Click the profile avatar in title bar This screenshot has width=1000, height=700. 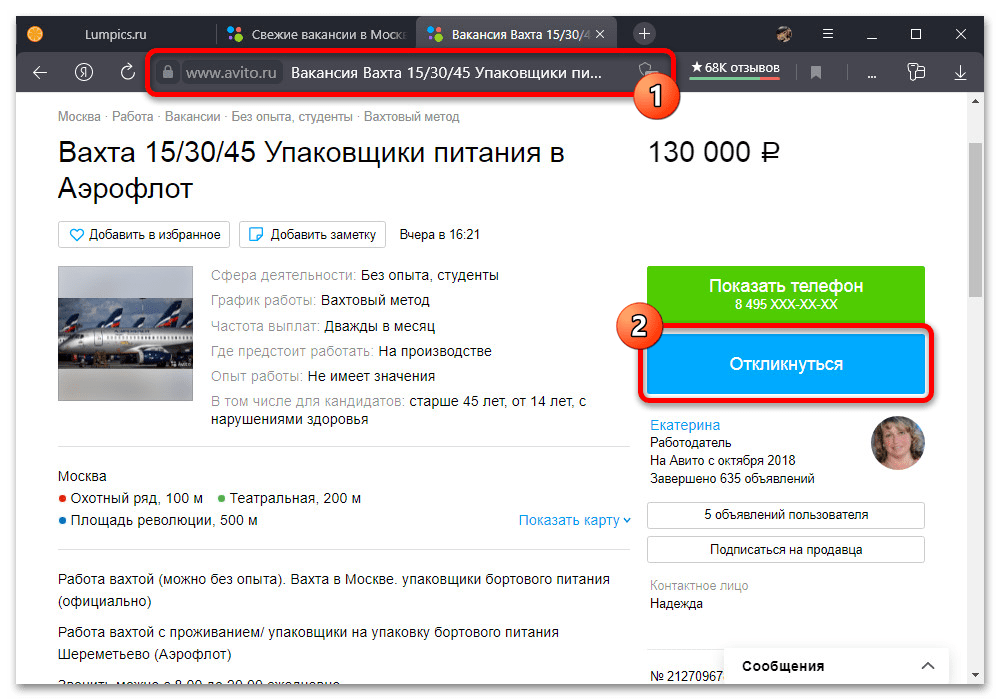(x=784, y=34)
